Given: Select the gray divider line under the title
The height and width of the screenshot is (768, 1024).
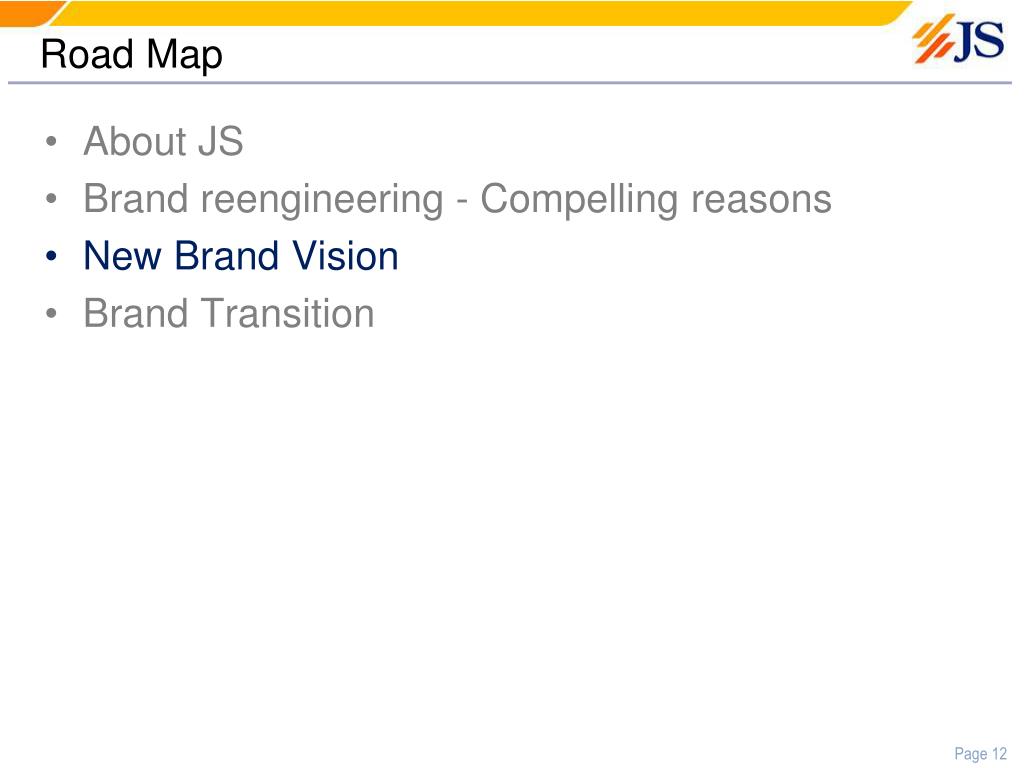Looking at the screenshot, I should coord(509,83).
